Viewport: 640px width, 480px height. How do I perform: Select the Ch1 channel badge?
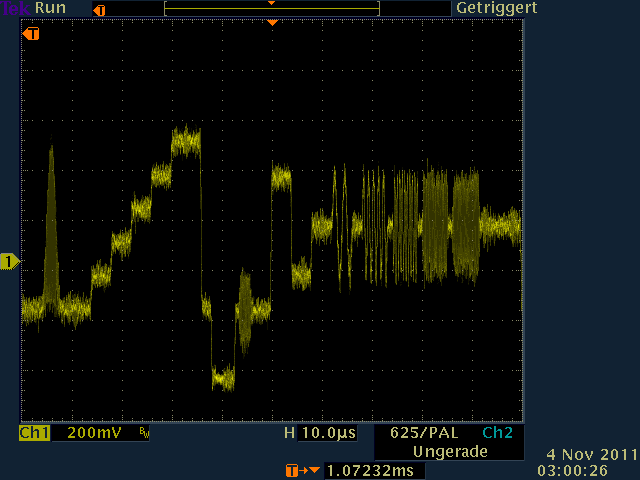point(34,434)
